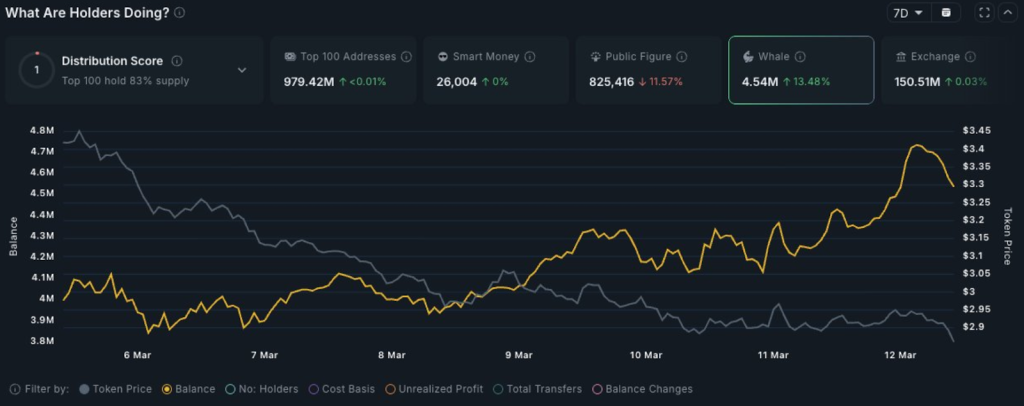Open the calendar date picker
Viewport: 1024px width, 406px height.
click(x=946, y=13)
